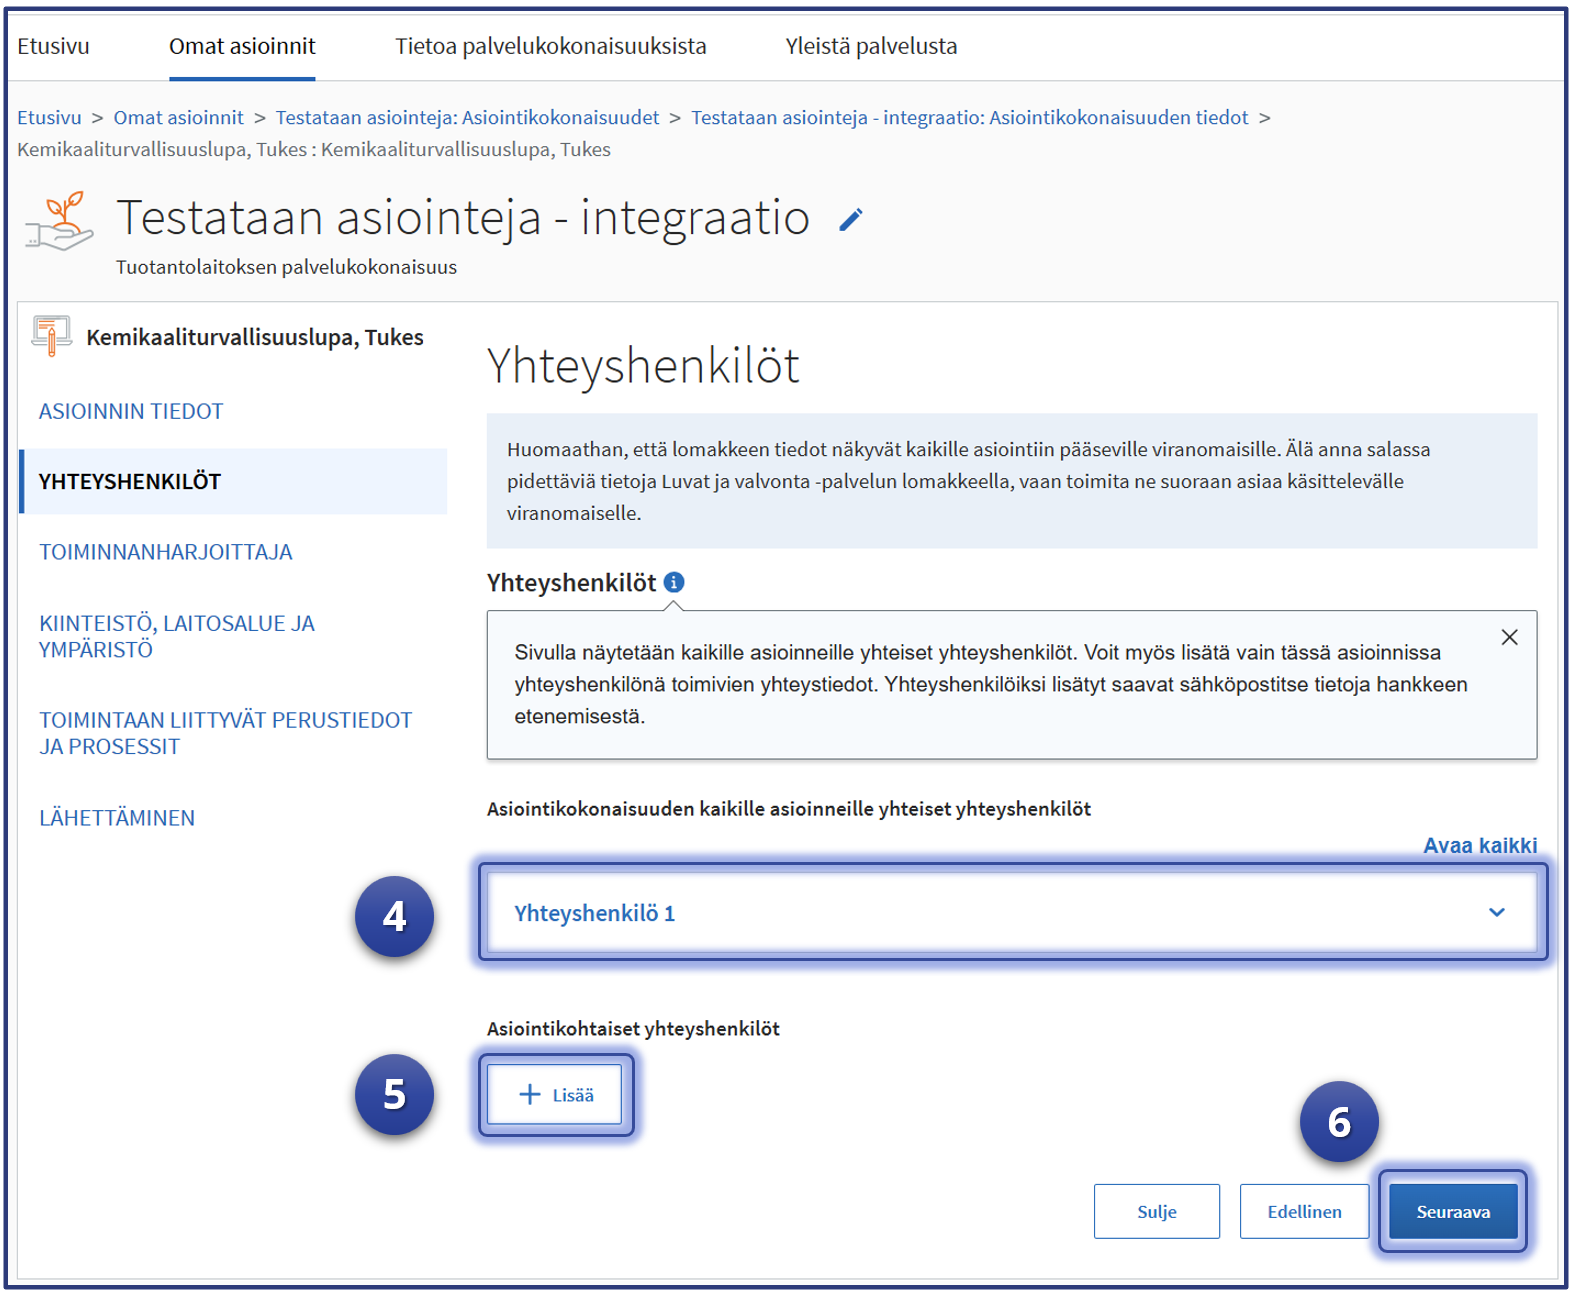Open Yleistä palvelusta tab

pyautogui.click(x=870, y=46)
